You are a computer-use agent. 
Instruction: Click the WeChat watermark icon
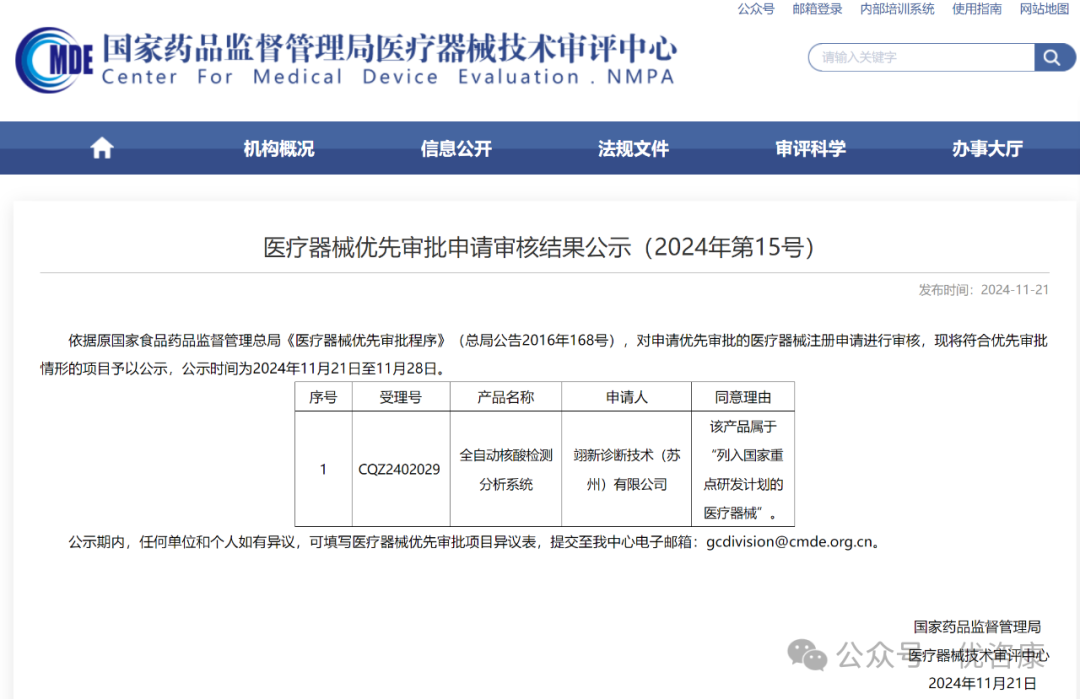[x=807, y=654]
